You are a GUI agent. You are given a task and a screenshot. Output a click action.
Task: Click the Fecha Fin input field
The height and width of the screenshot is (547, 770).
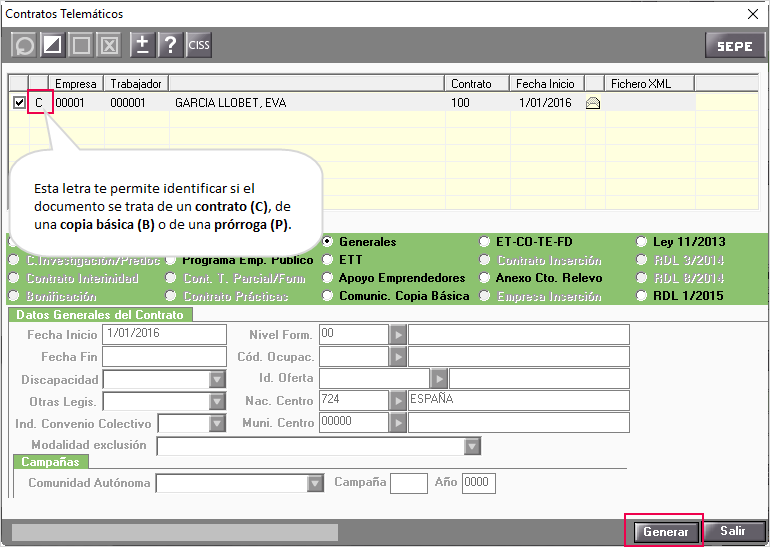click(x=165, y=356)
